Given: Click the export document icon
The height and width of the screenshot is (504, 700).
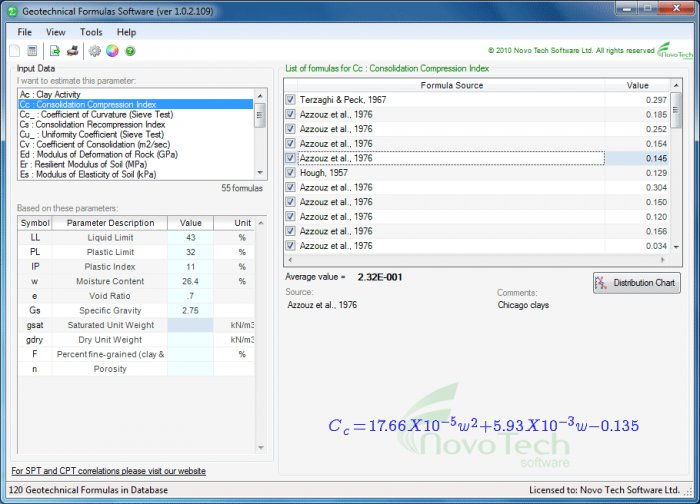Looking at the screenshot, I should [55, 51].
